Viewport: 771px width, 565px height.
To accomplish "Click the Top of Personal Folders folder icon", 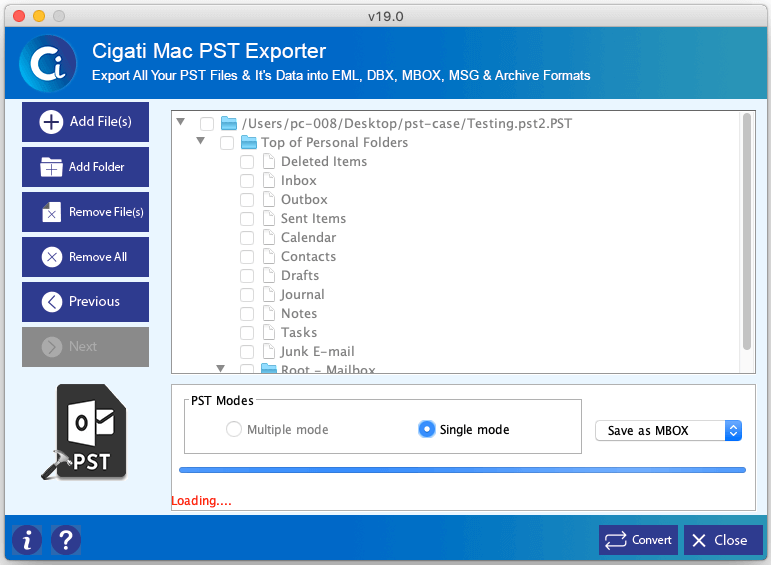I will pyautogui.click(x=249, y=142).
